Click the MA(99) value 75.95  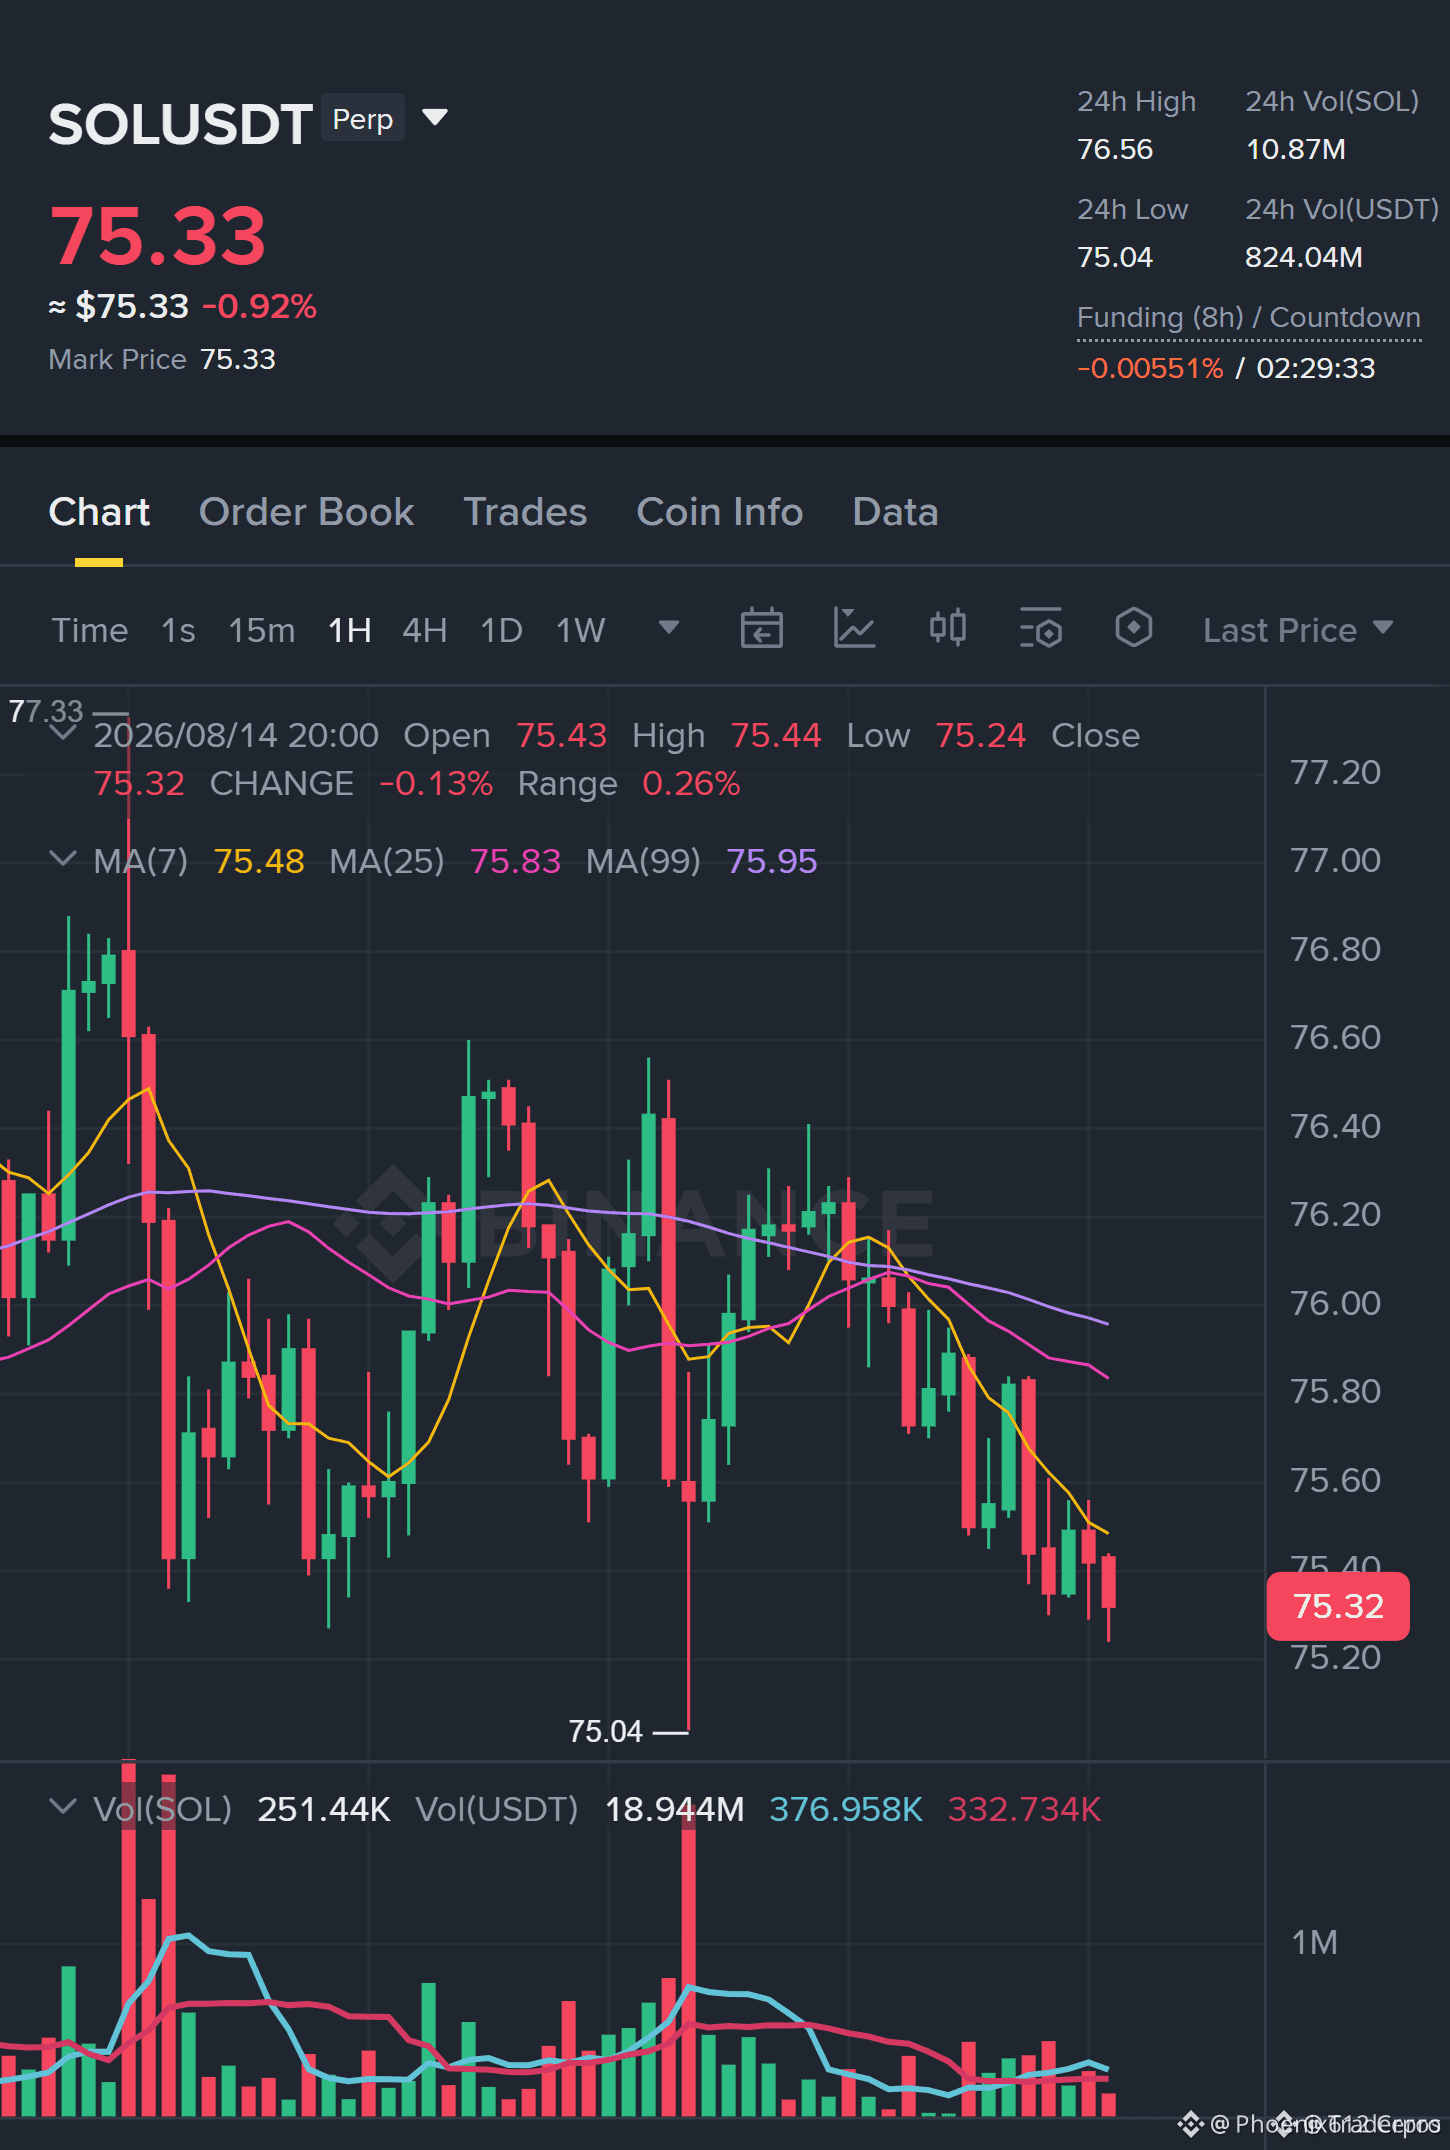(772, 861)
